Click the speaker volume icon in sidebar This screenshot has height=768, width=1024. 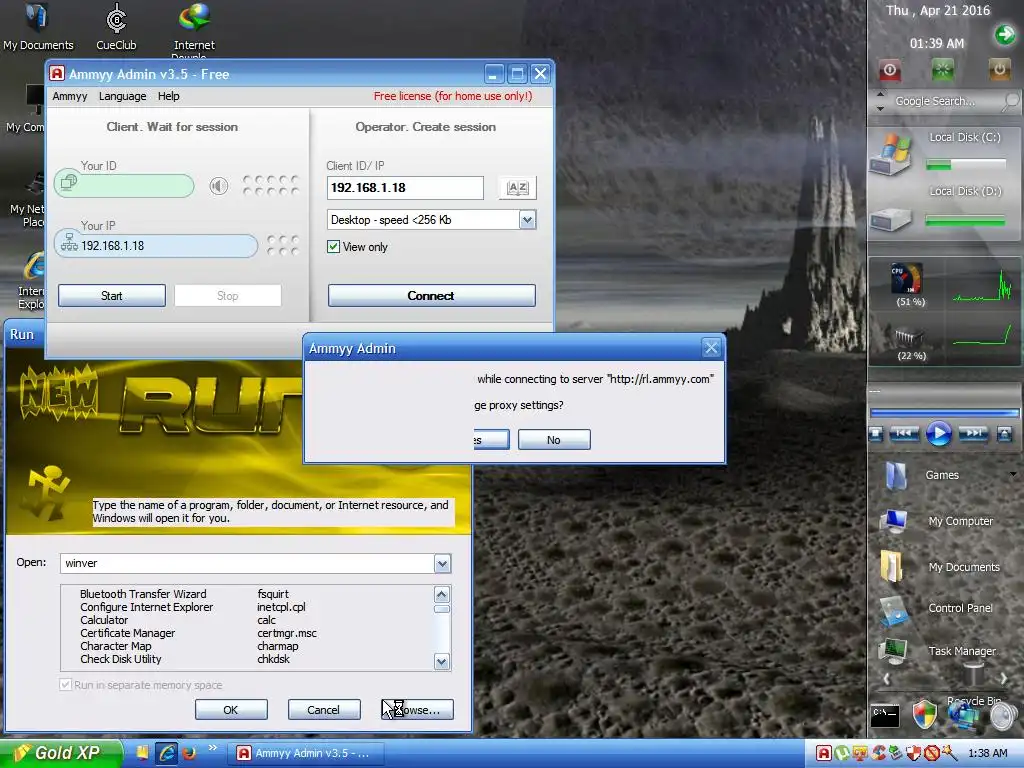click(x=1002, y=716)
